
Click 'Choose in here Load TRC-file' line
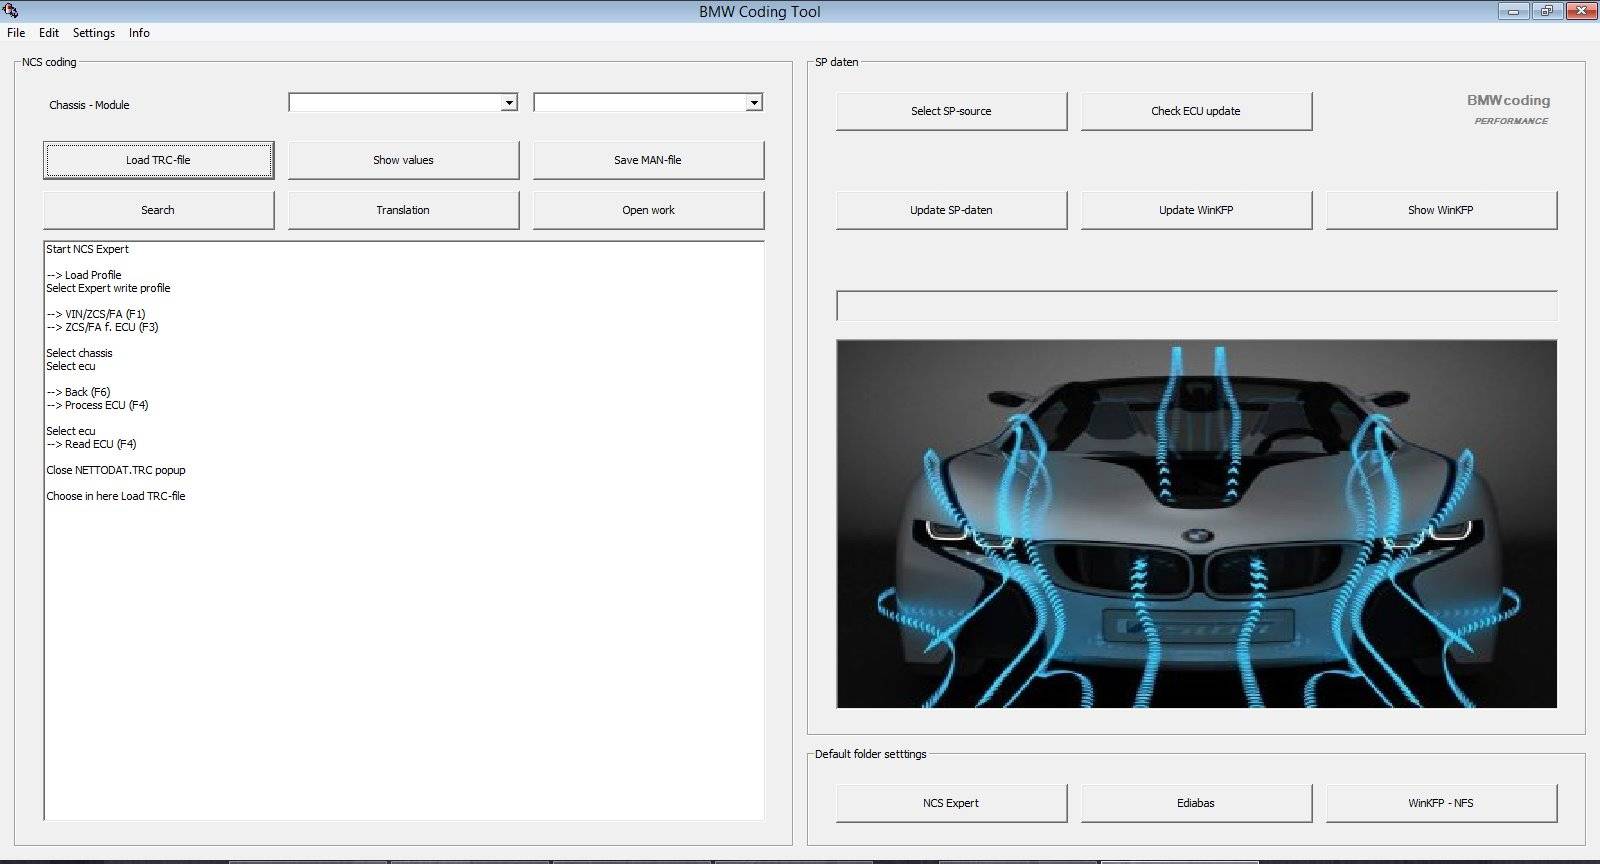116,496
